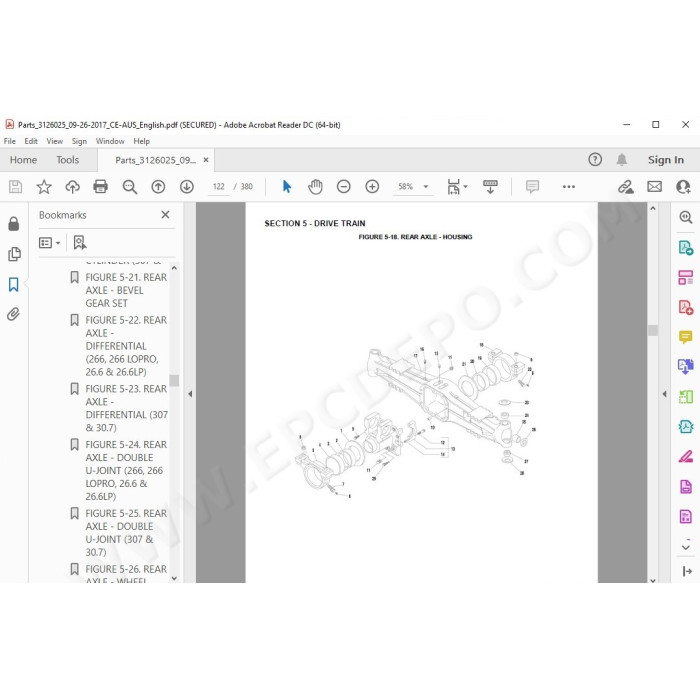Image resolution: width=700 pixels, height=700 pixels.
Task: Click the Save file icon
Action: (15, 187)
